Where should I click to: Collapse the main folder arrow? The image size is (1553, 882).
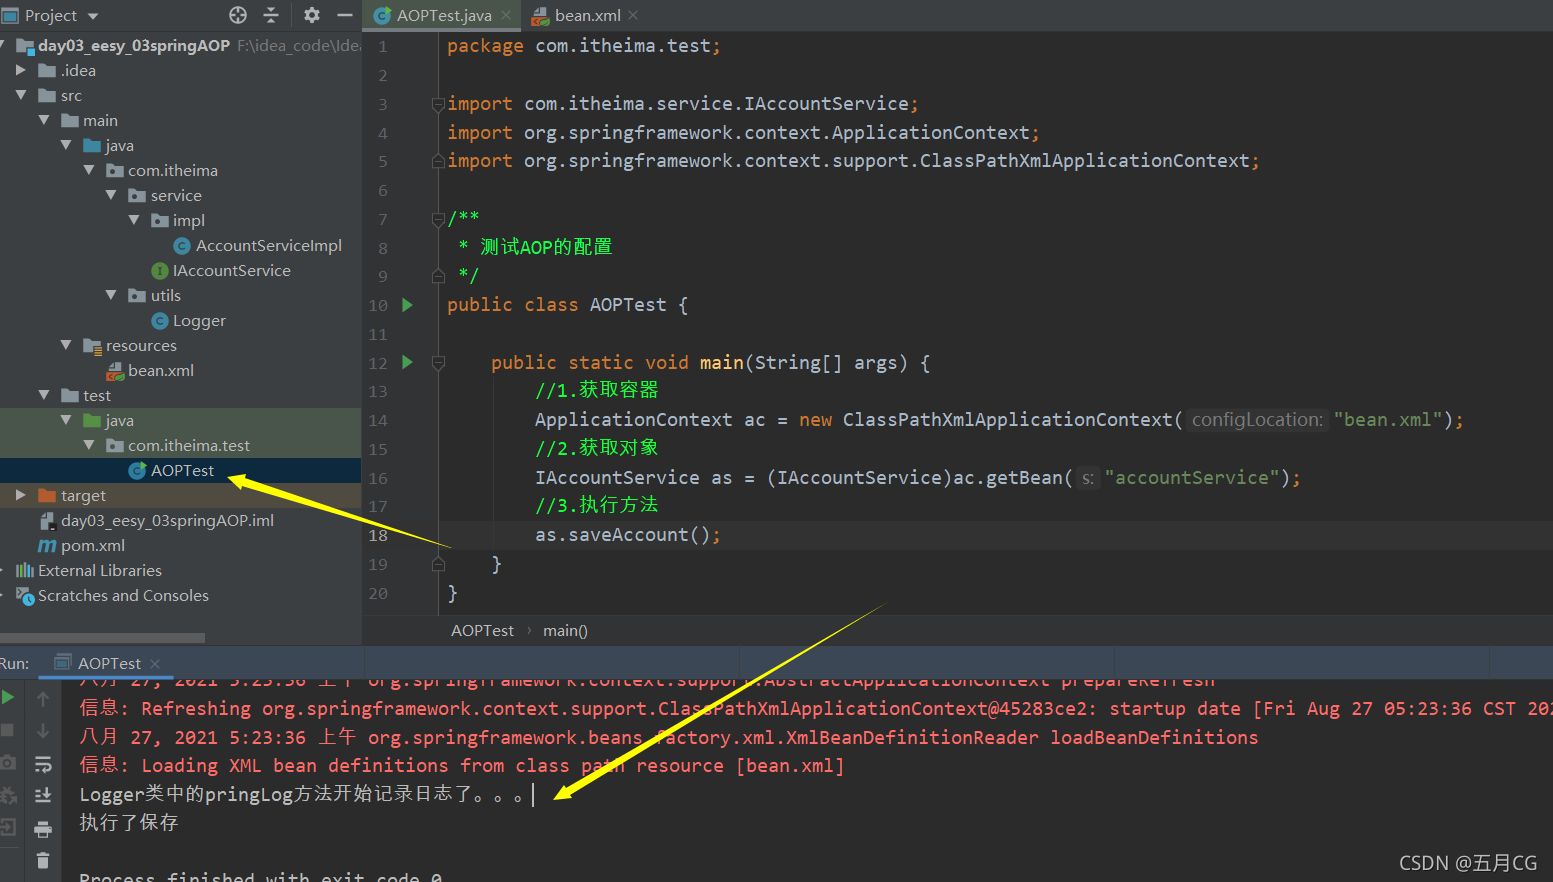pyautogui.click(x=44, y=120)
